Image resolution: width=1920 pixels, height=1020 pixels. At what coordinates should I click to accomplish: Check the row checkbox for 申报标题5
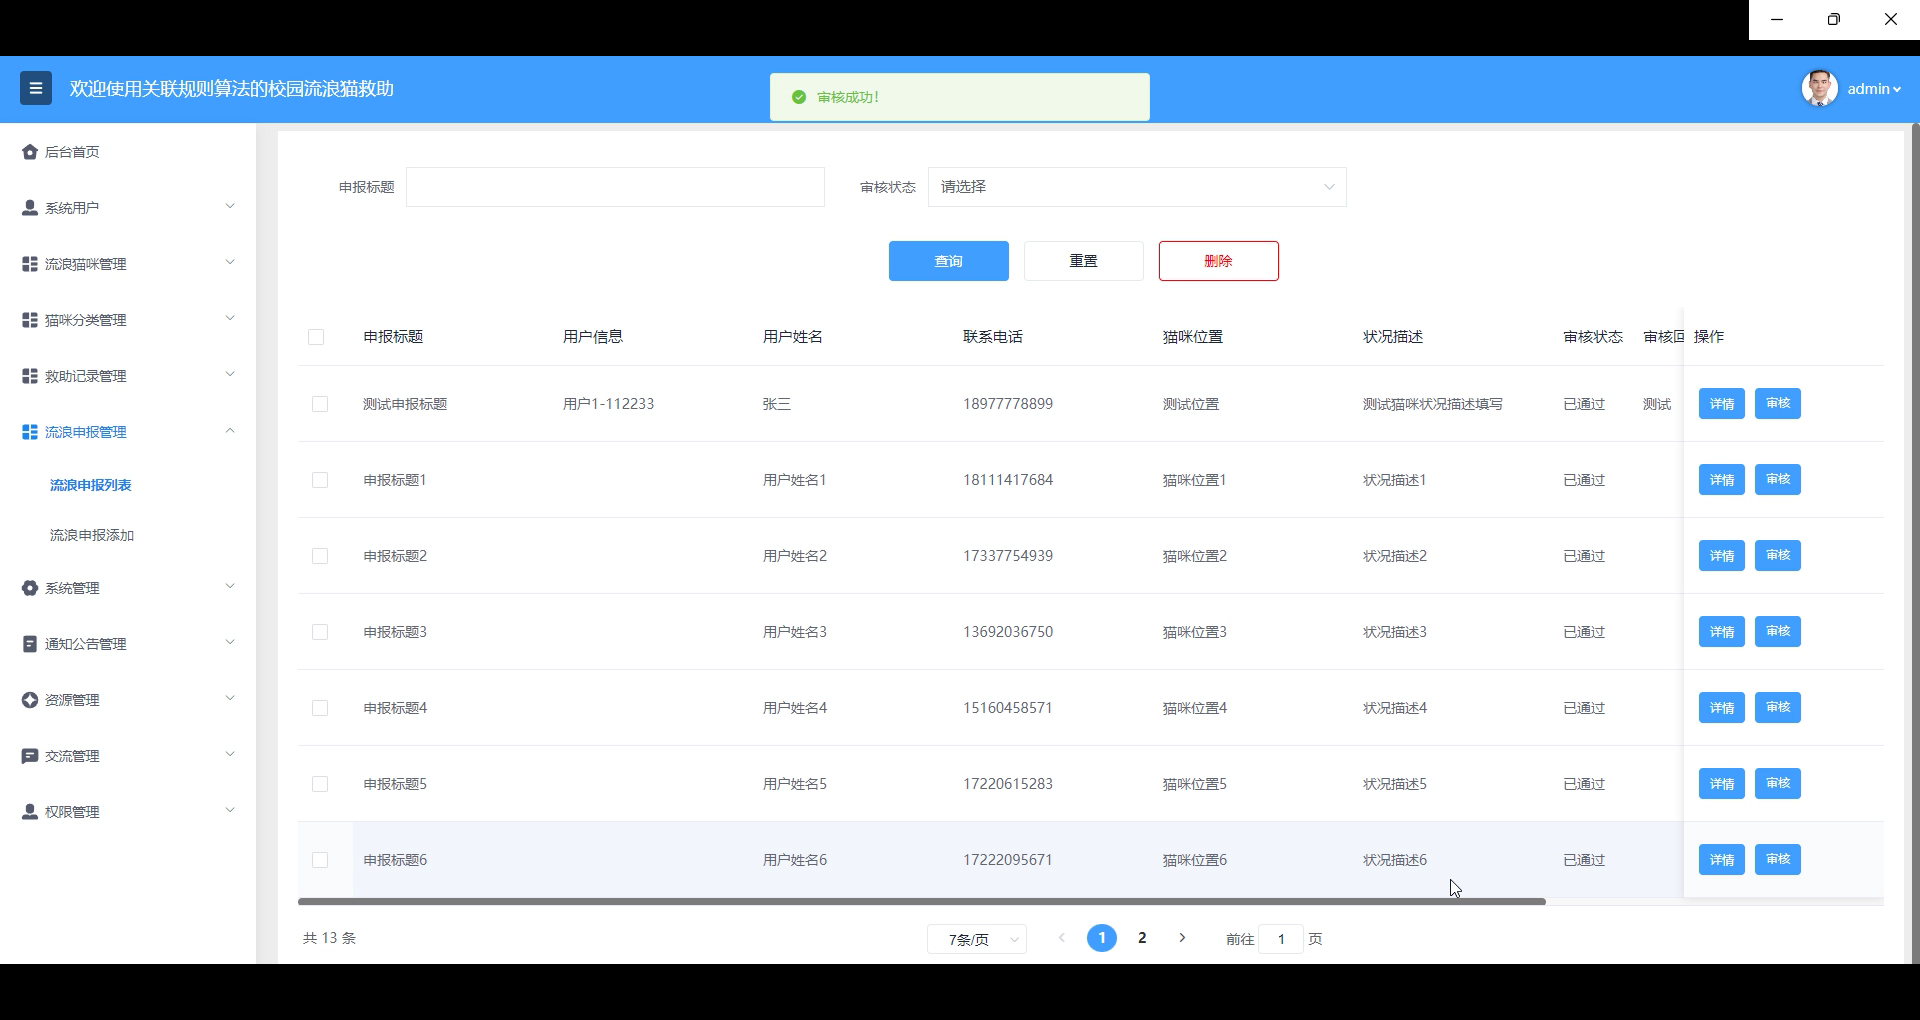tap(320, 784)
